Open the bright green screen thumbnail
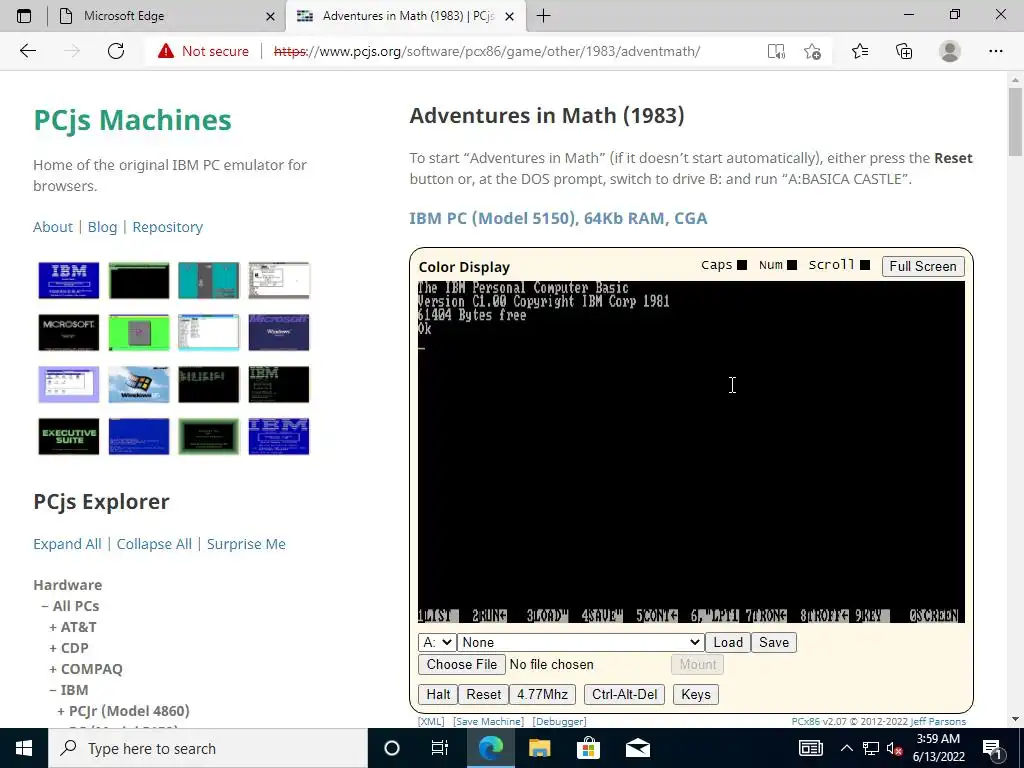 click(x=138, y=332)
